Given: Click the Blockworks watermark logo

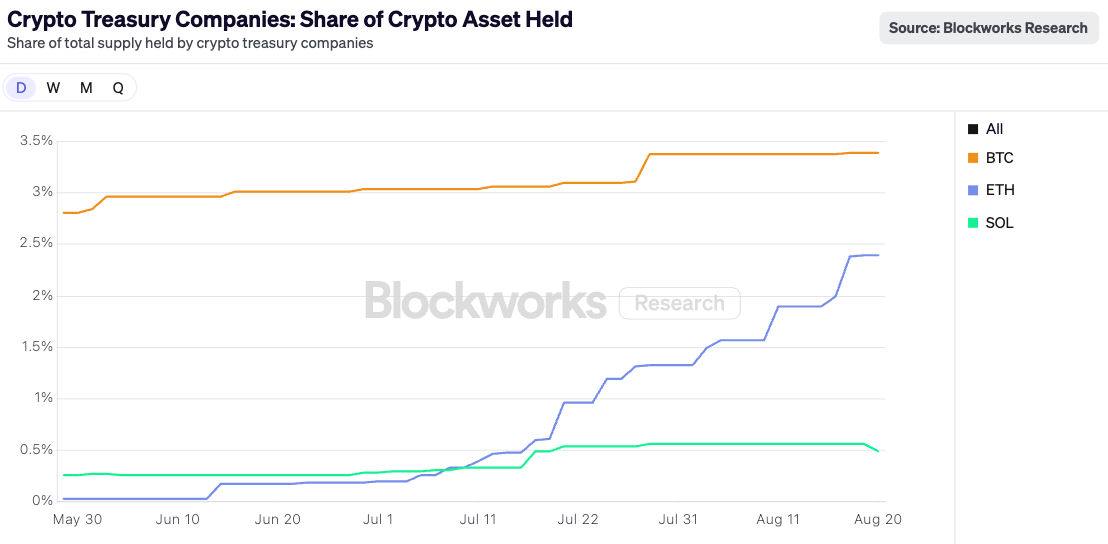Looking at the screenshot, I should (485, 301).
